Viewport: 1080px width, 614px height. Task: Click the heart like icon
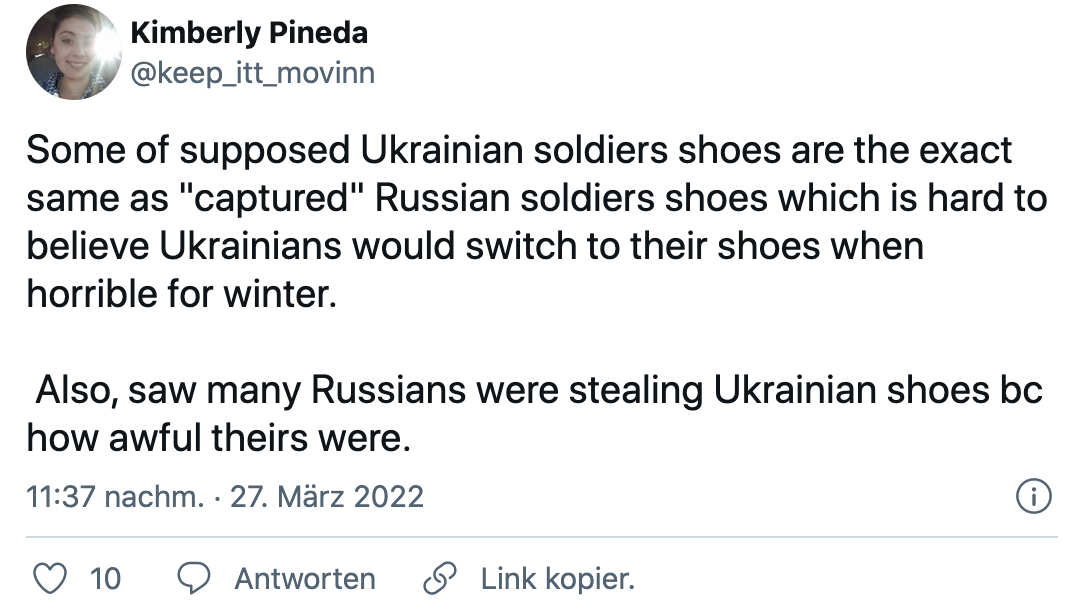pyautogui.click(x=50, y=578)
